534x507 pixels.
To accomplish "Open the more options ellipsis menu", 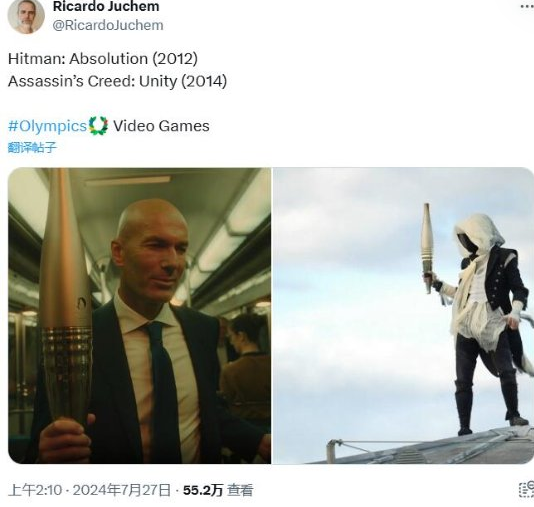I will coord(527,6).
